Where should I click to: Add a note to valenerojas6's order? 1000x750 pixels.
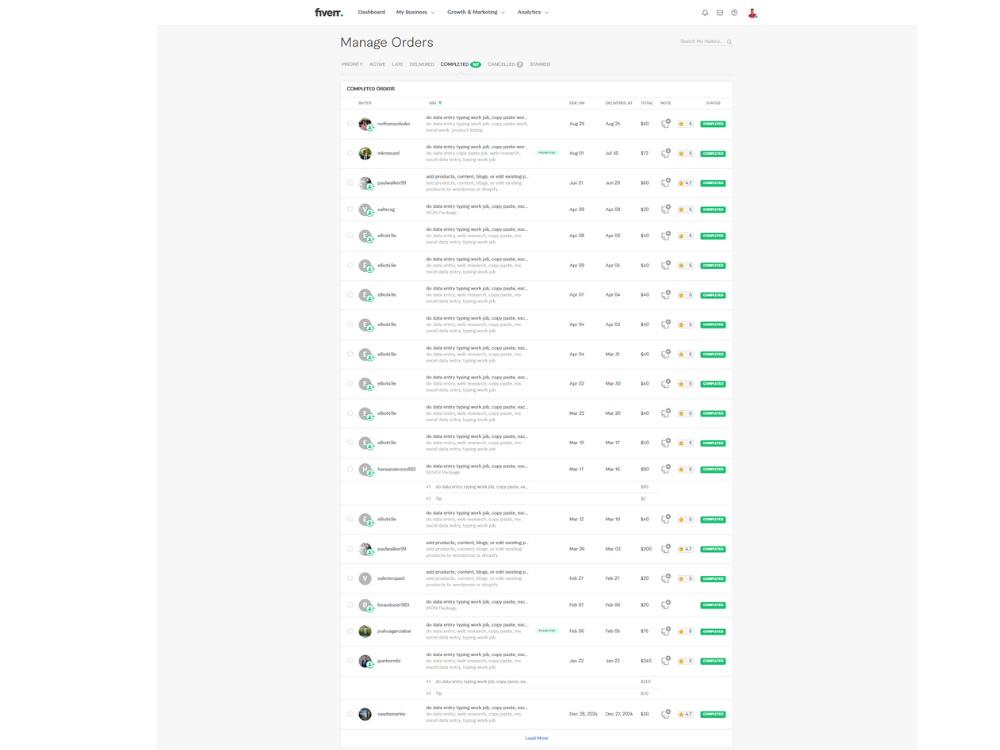coord(665,578)
